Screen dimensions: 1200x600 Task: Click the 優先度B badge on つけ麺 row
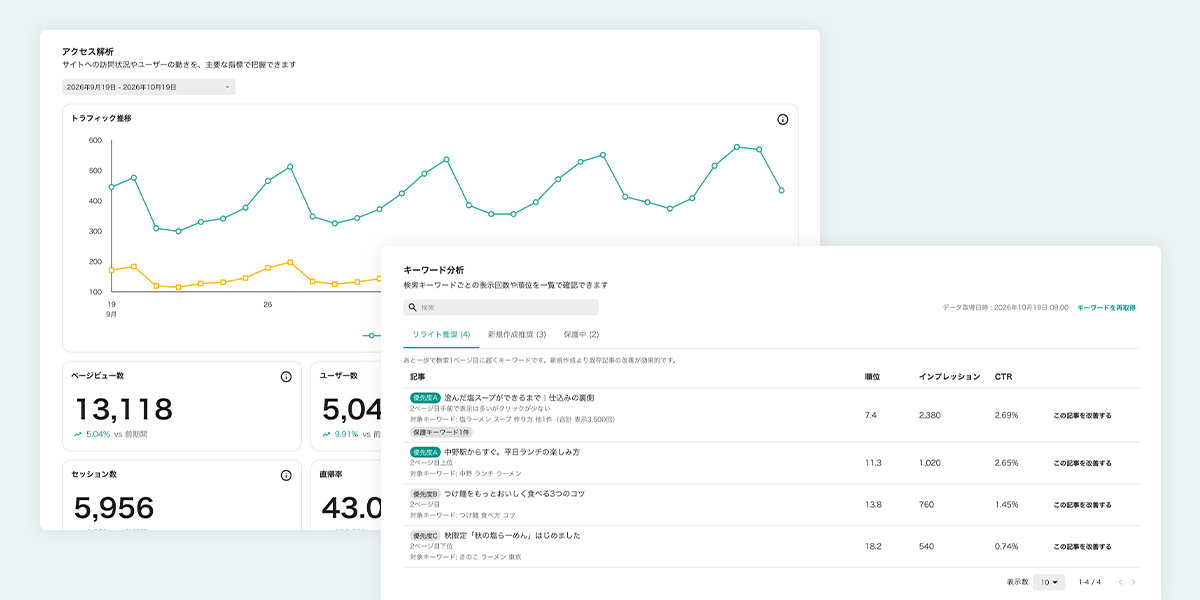(x=424, y=494)
